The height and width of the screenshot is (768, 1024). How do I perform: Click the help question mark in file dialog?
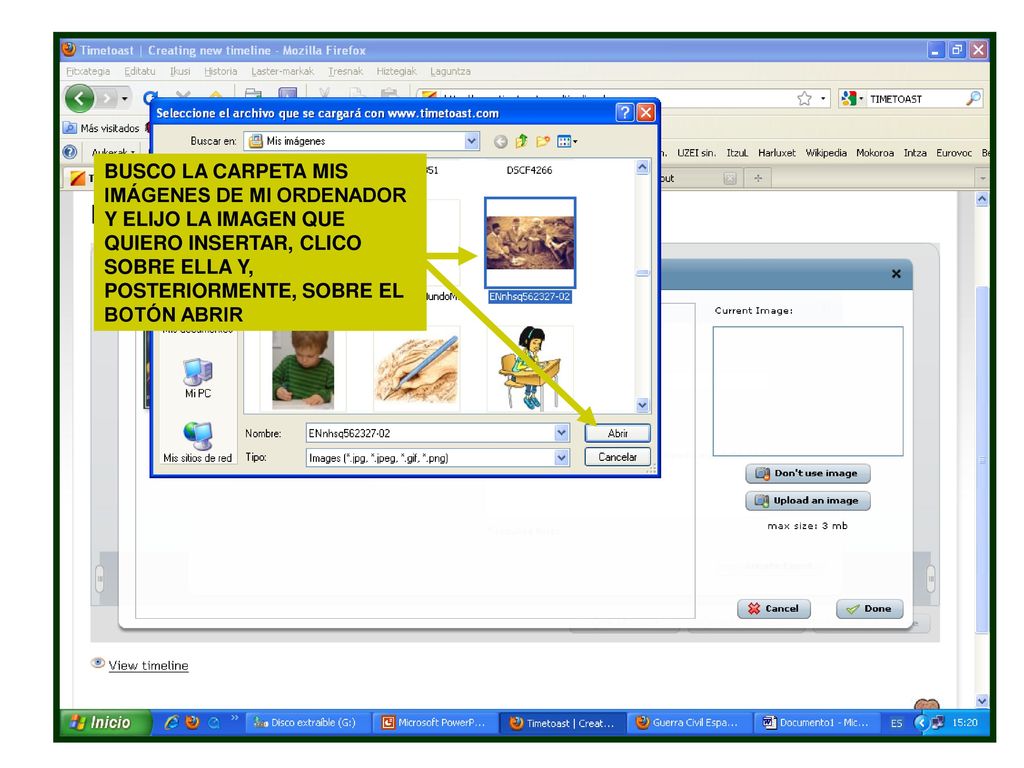(624, 112)
